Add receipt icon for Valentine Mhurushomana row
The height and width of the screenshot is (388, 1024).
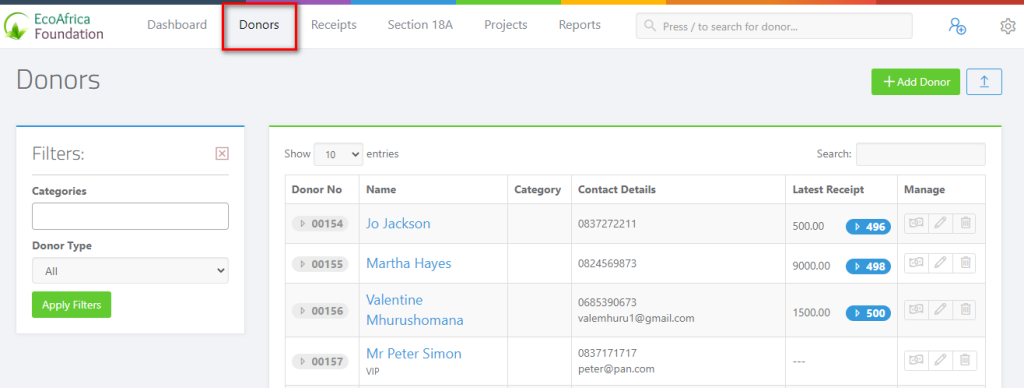pos(916,310)
